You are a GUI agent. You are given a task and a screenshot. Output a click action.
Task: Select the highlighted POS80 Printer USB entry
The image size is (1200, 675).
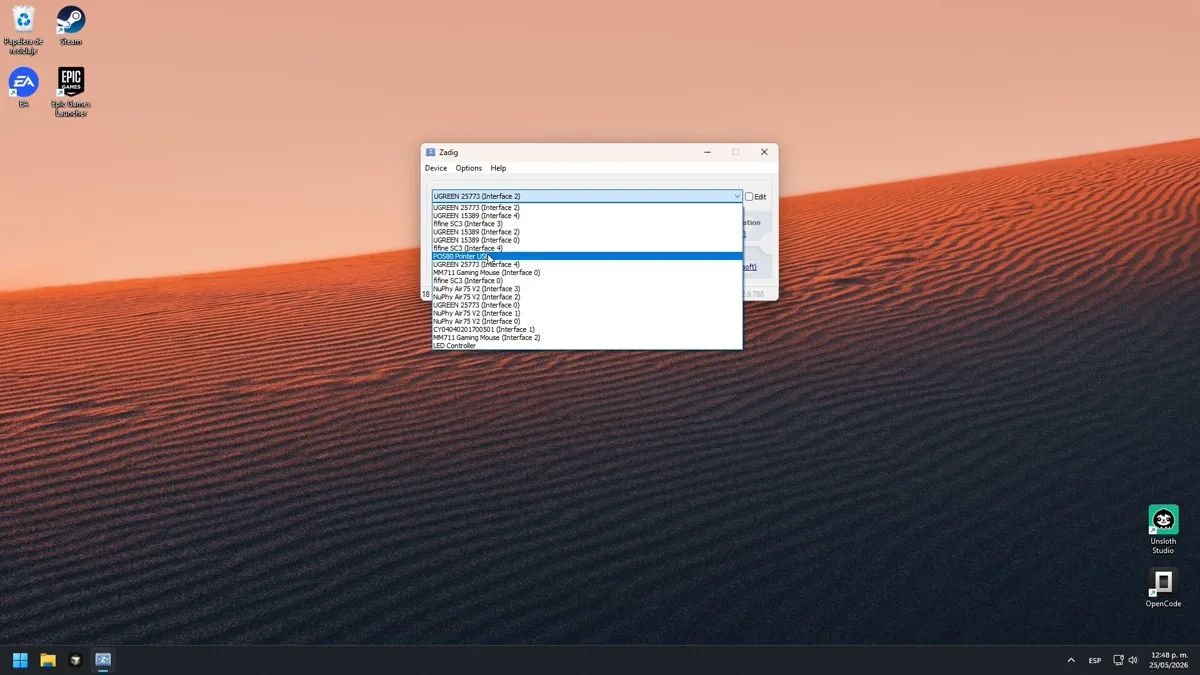587,256
